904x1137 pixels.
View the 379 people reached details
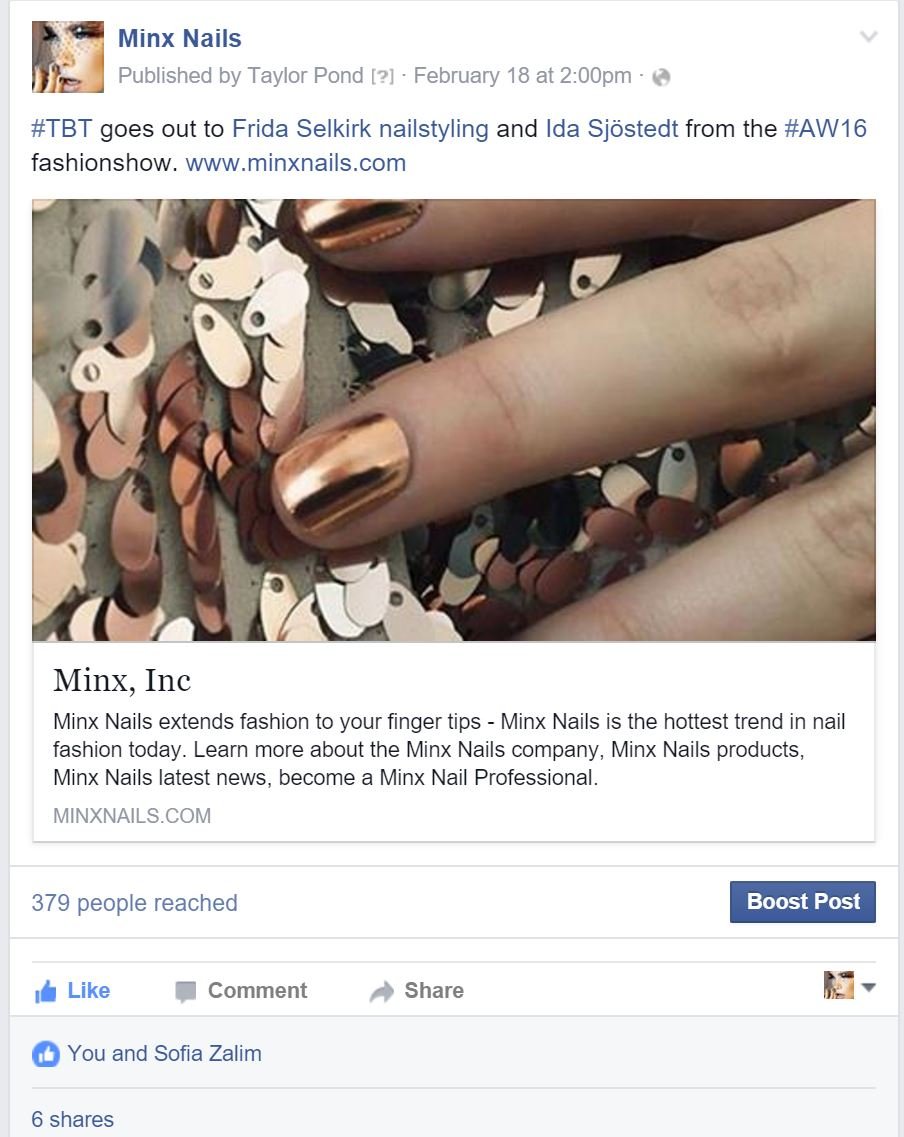134,903
